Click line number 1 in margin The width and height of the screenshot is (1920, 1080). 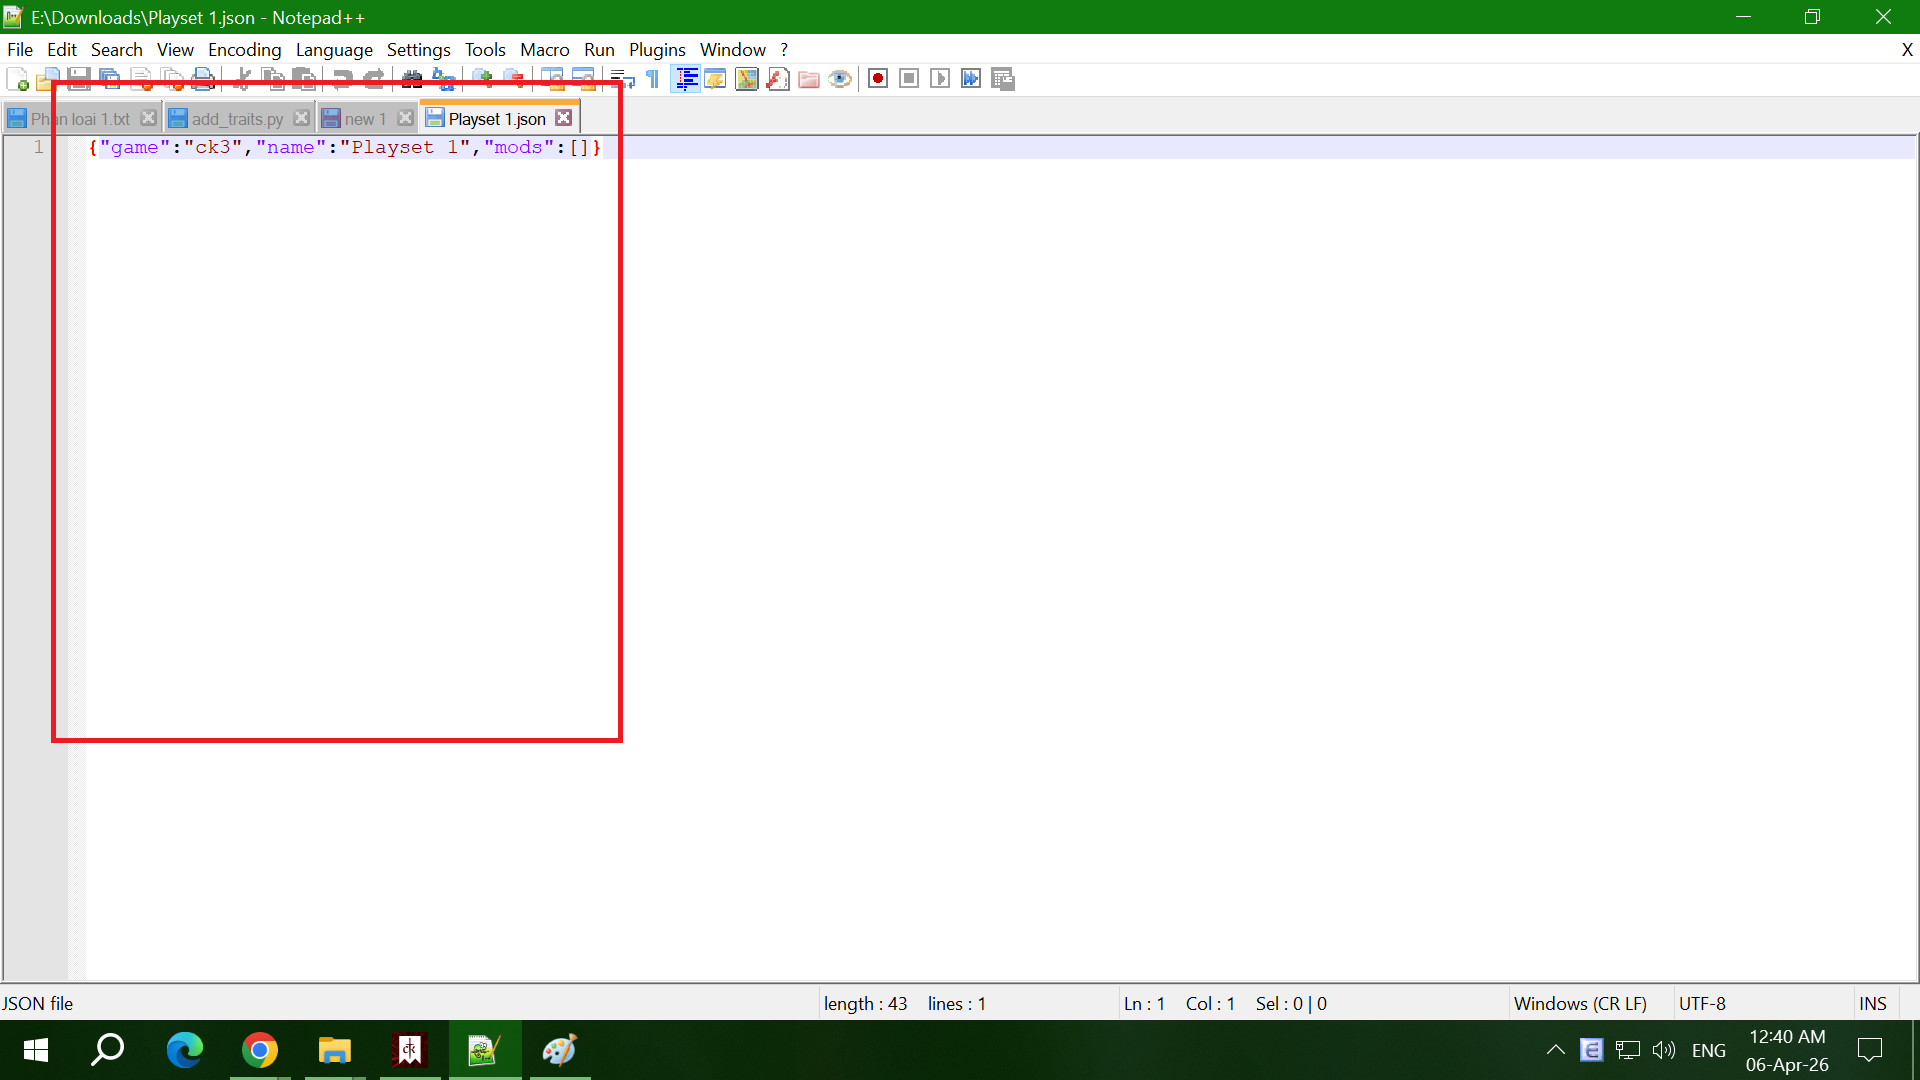coord(39,148)
